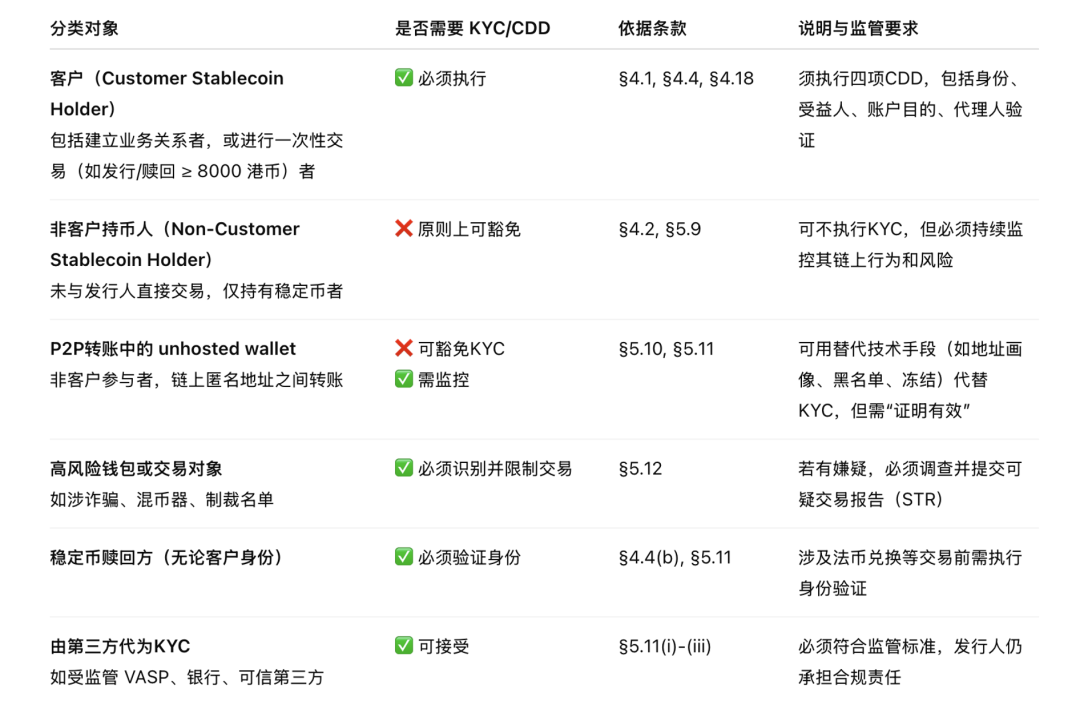This screenshot has height=717, width=1080.
Task: Click the clause reference §5.12
Action: [640, 468]
